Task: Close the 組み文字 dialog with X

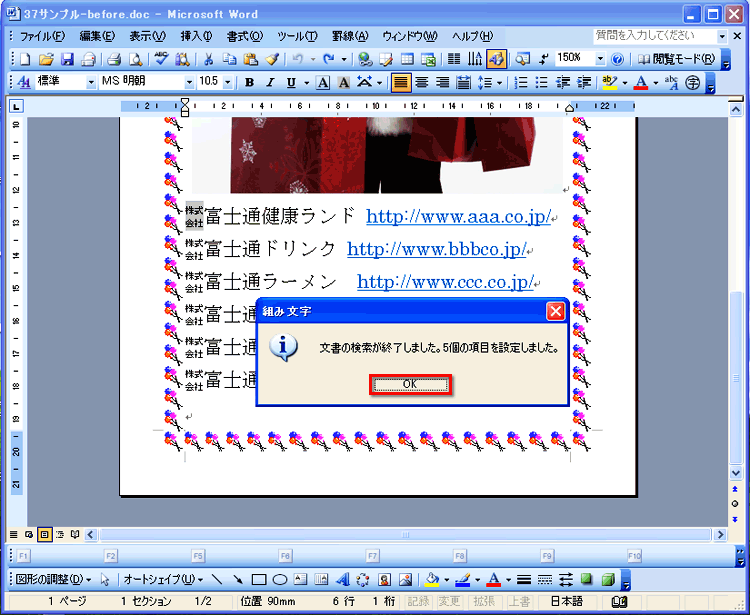Action: pyautogui.click(x=555, y=312)
